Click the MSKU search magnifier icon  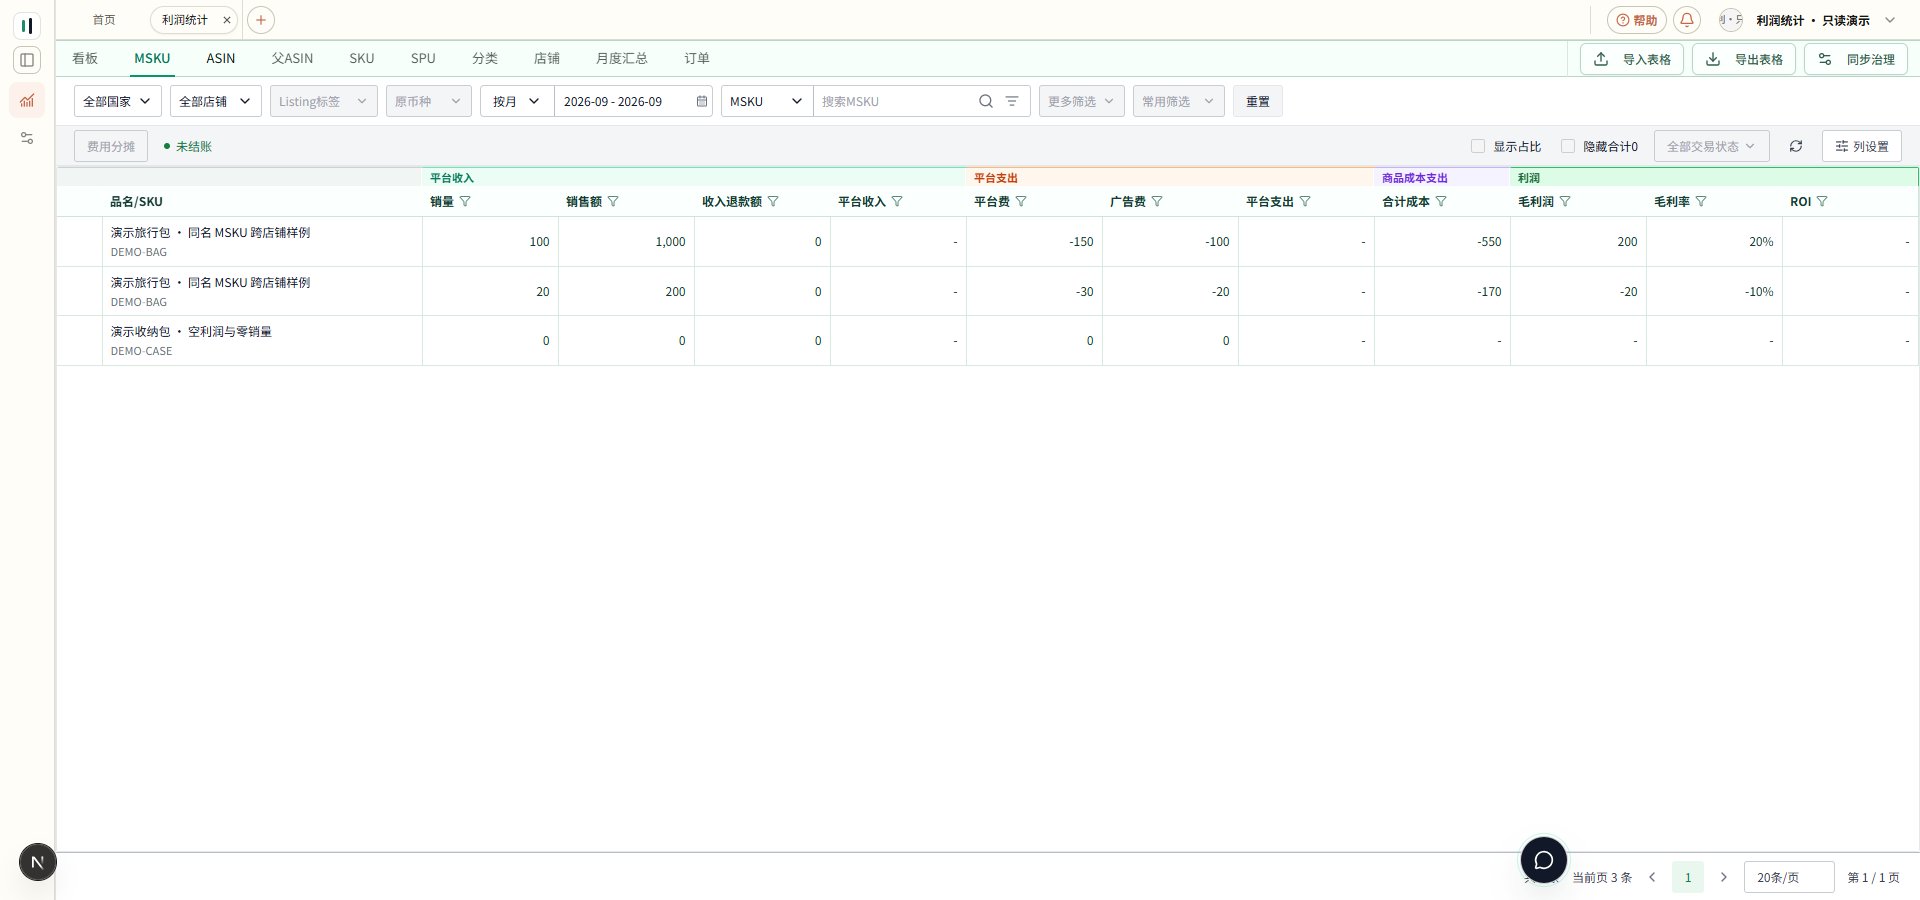coord(986,101)
